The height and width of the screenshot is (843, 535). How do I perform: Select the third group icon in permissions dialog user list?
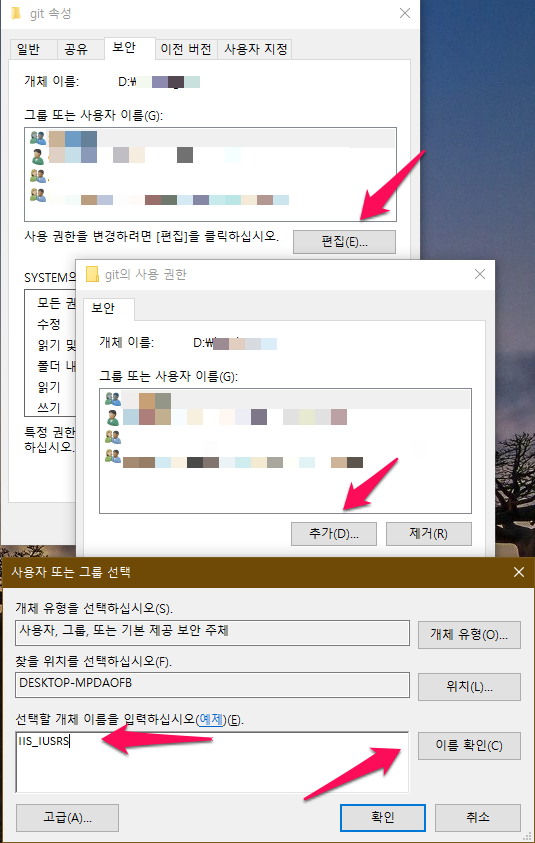[113, 437]
